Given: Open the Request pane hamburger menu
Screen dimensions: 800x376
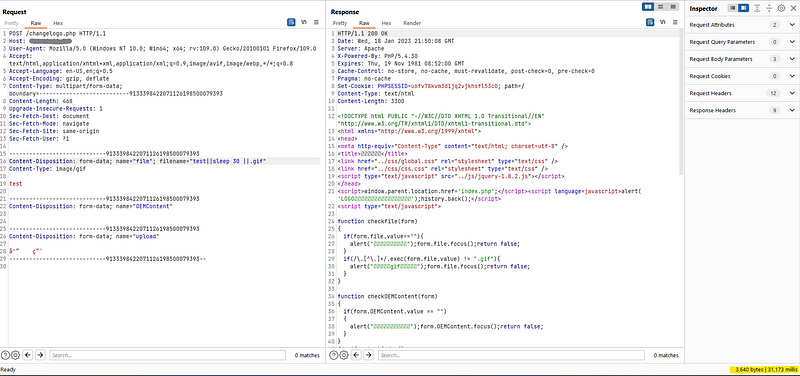Looking at the screenshot, I should tap(316, 22).
